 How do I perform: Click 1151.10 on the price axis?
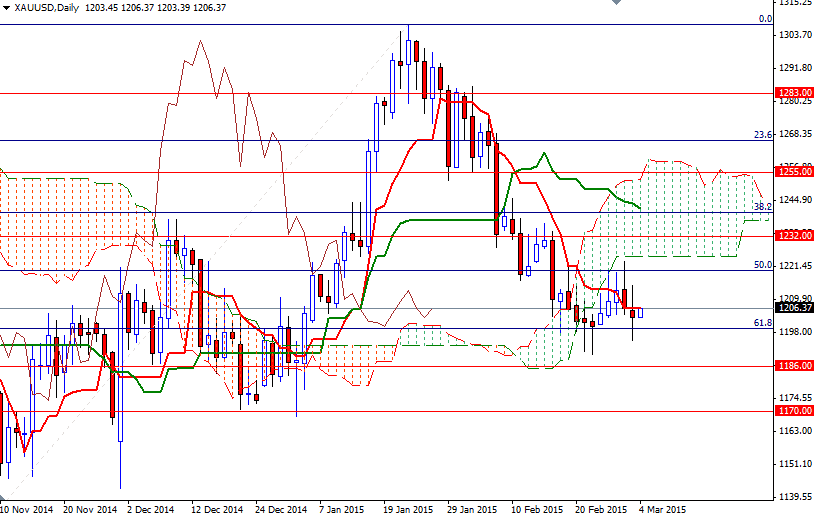tap(794, 464)
